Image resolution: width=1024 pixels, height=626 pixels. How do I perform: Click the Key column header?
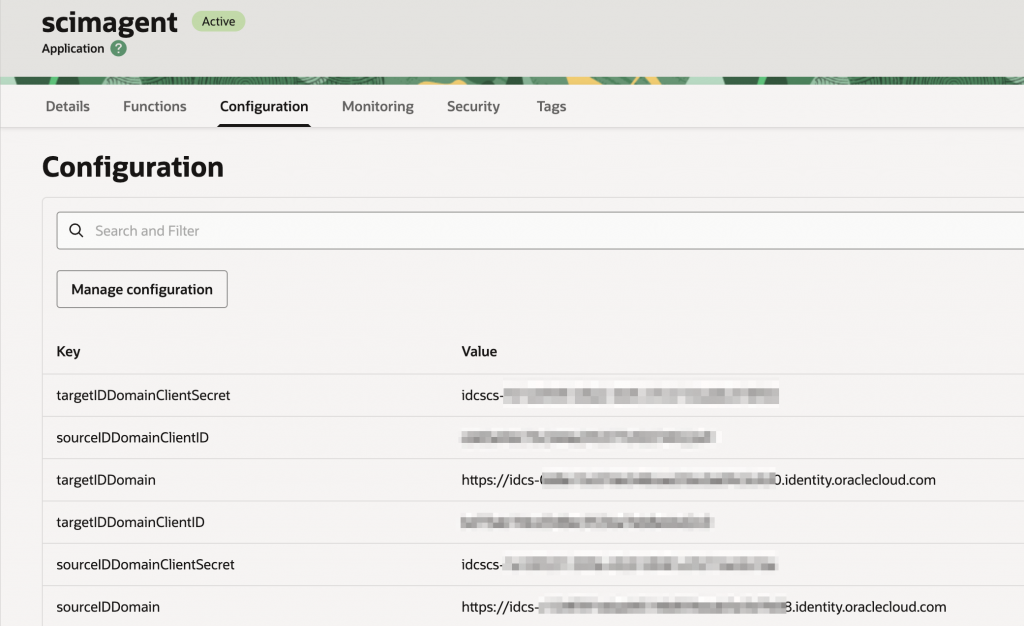tap(69, 352)
